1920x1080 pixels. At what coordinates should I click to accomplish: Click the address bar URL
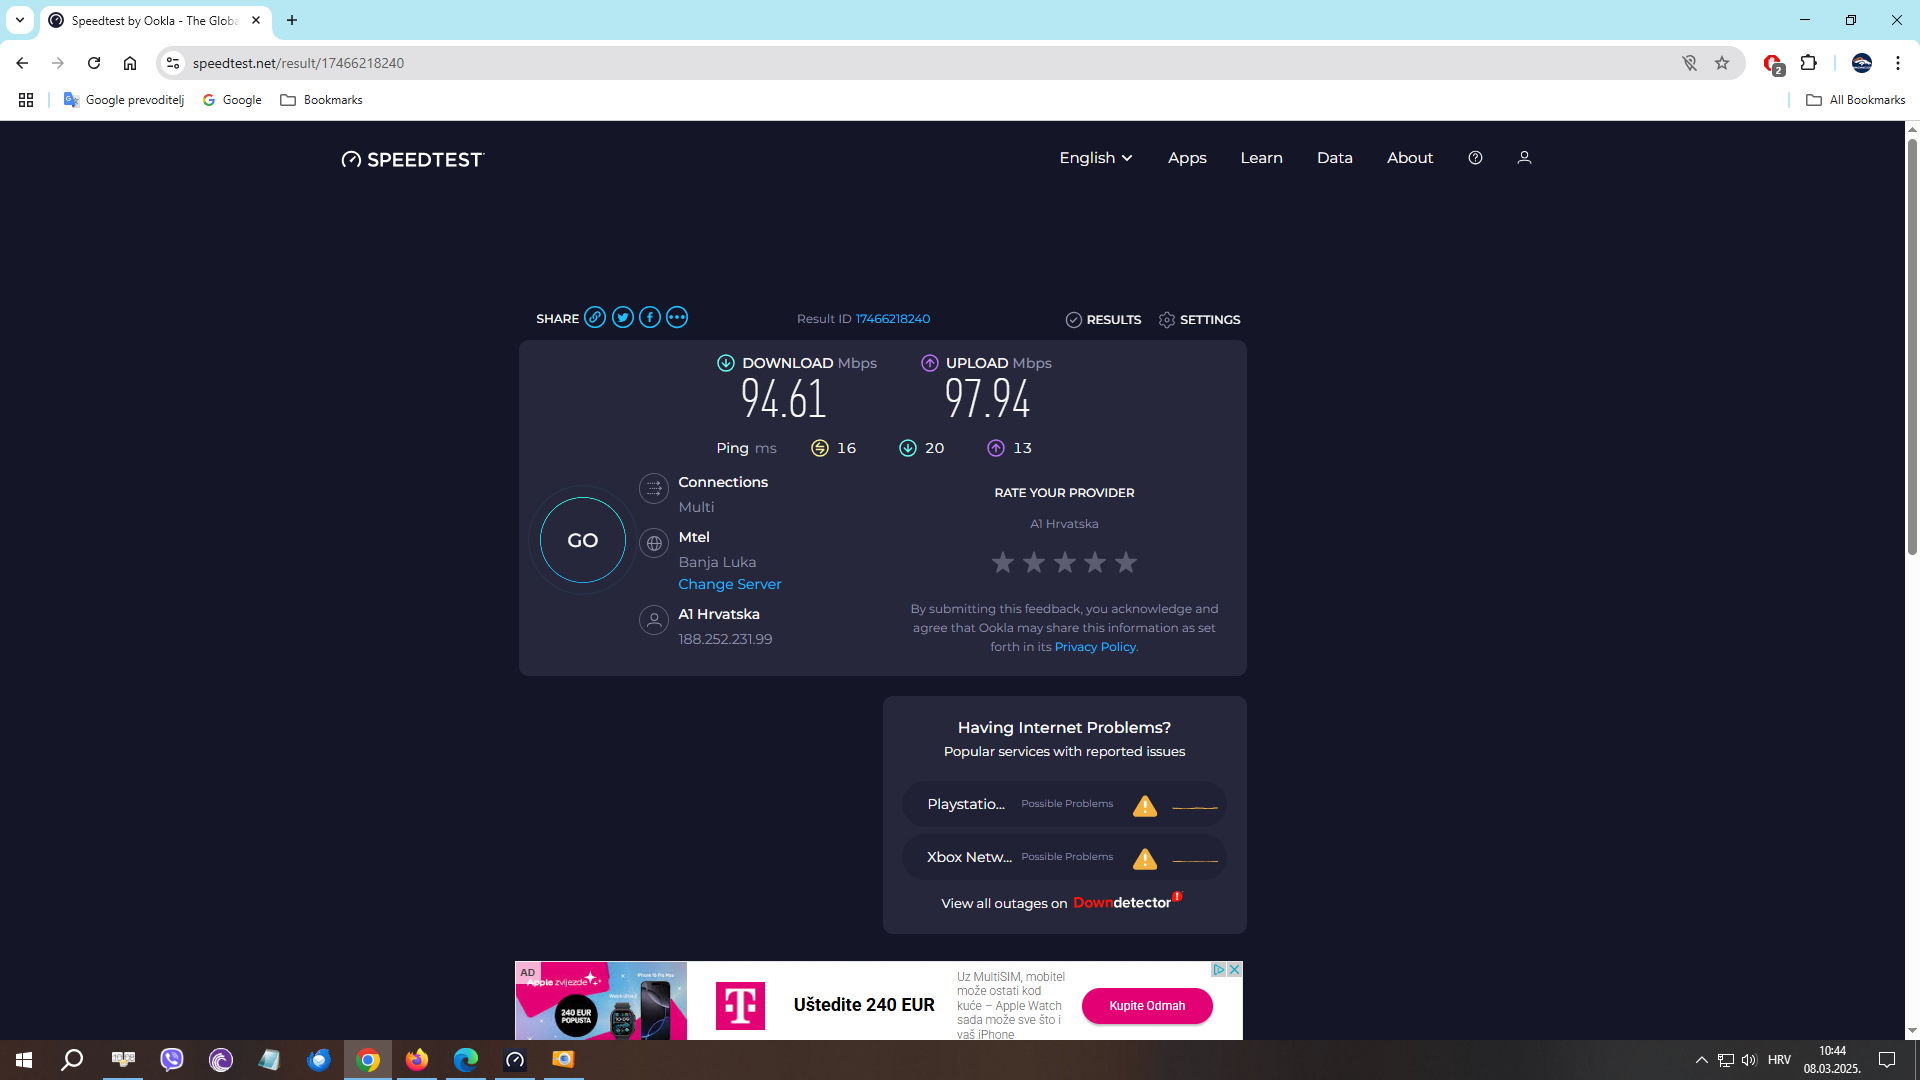(x=298, y=63)
